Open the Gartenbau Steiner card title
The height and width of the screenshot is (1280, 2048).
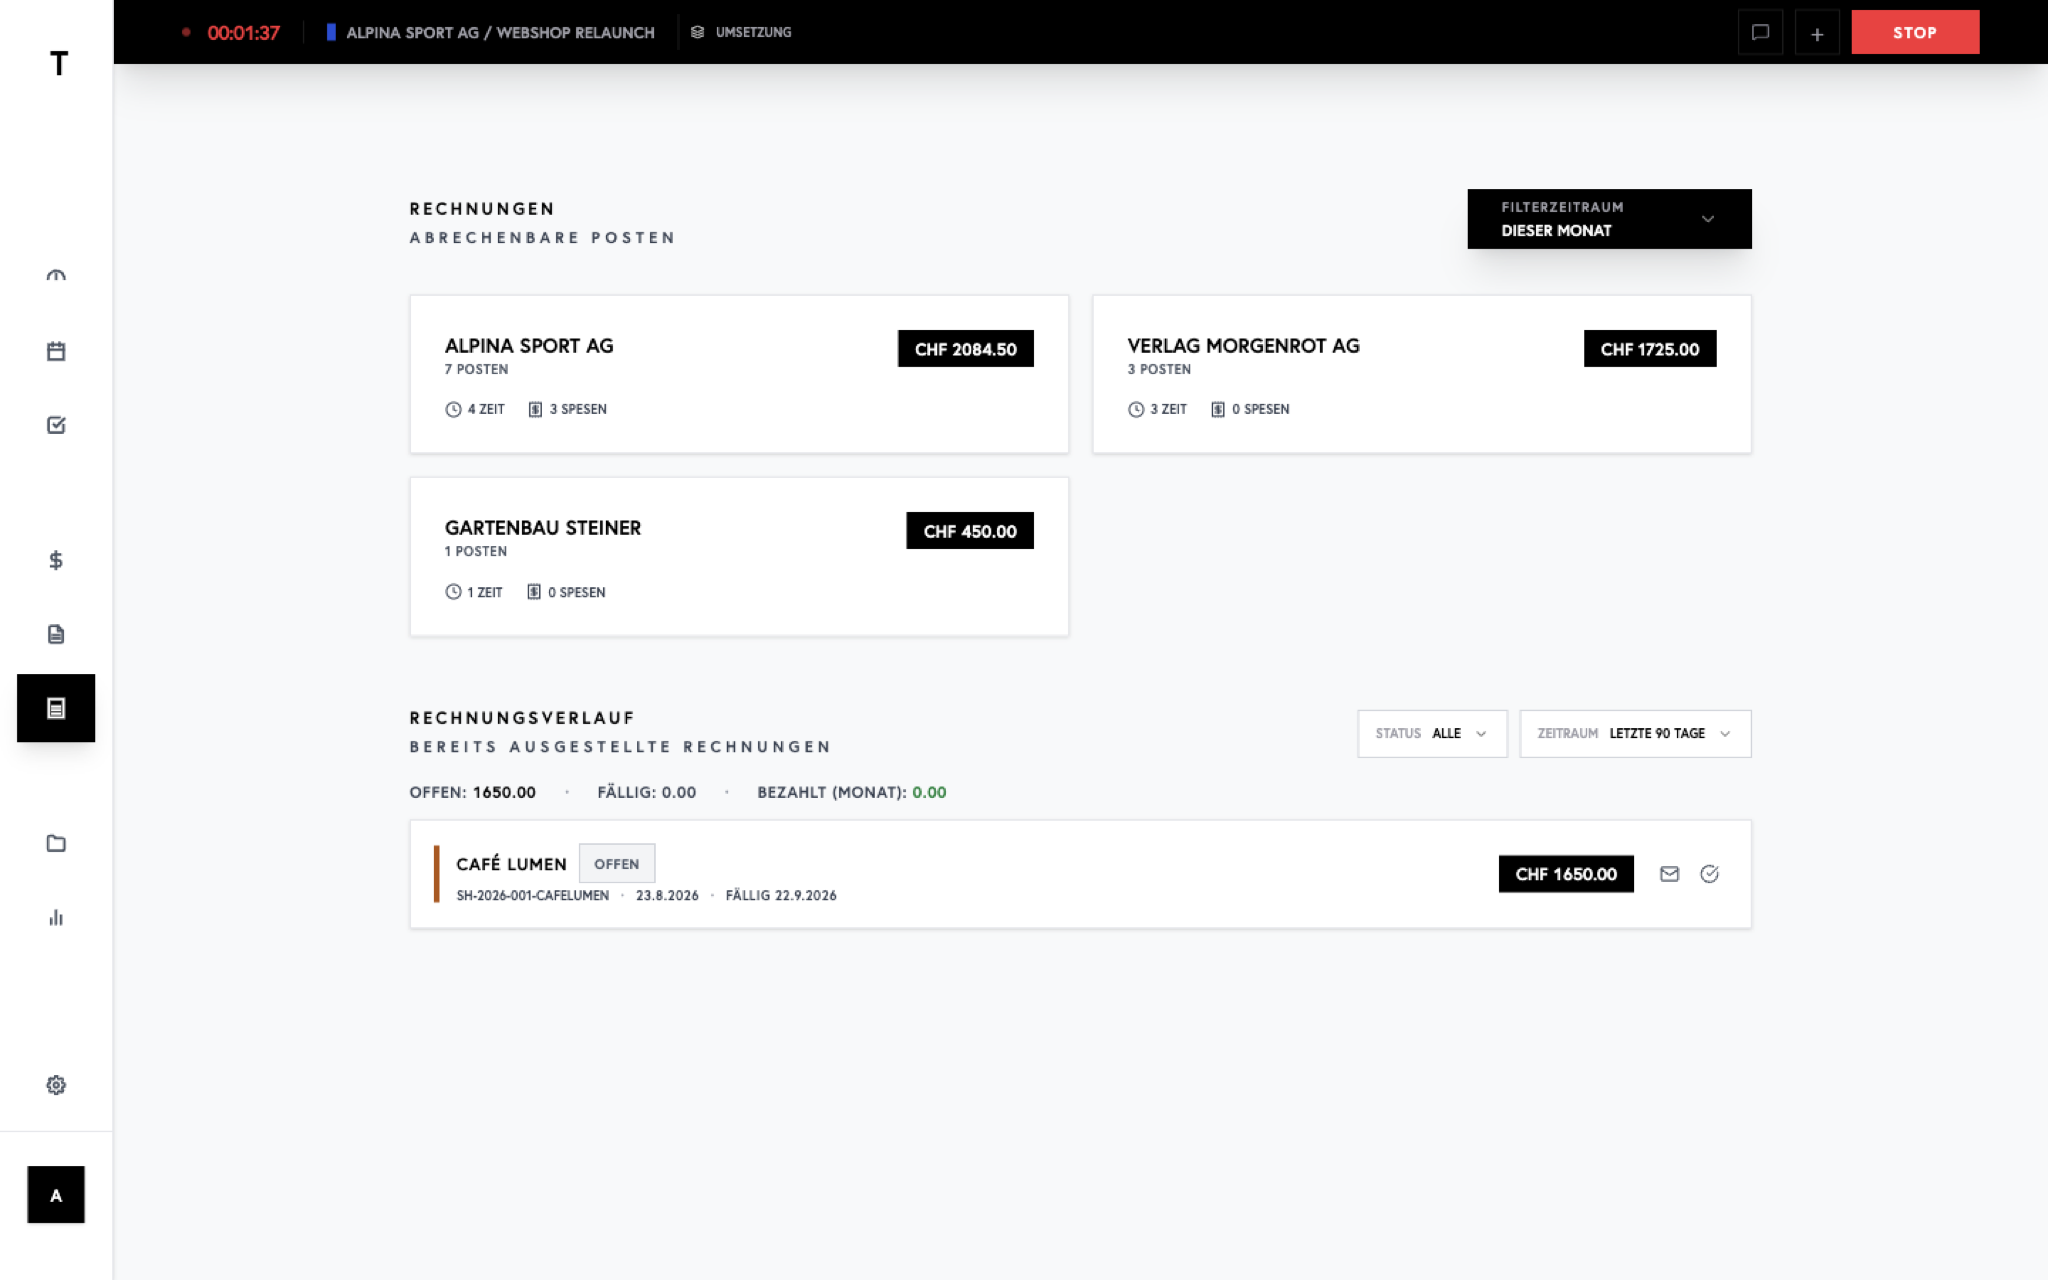point(543,528)
